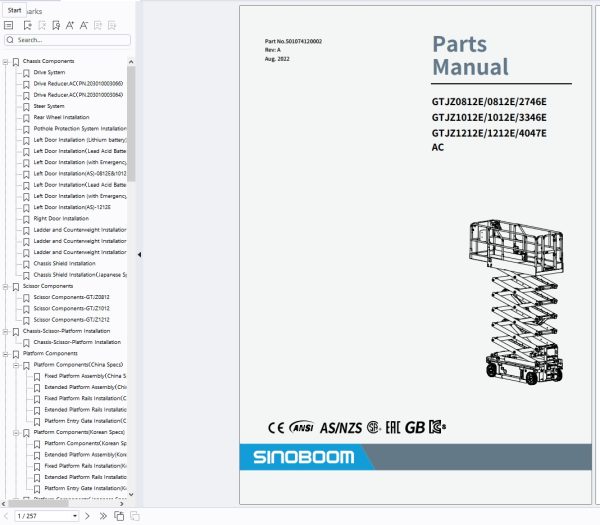Click bookmark icon beside Scissor Components-GTJZ1212
The height and width of the screenshot is (525, 600).
tap(26, 320)
